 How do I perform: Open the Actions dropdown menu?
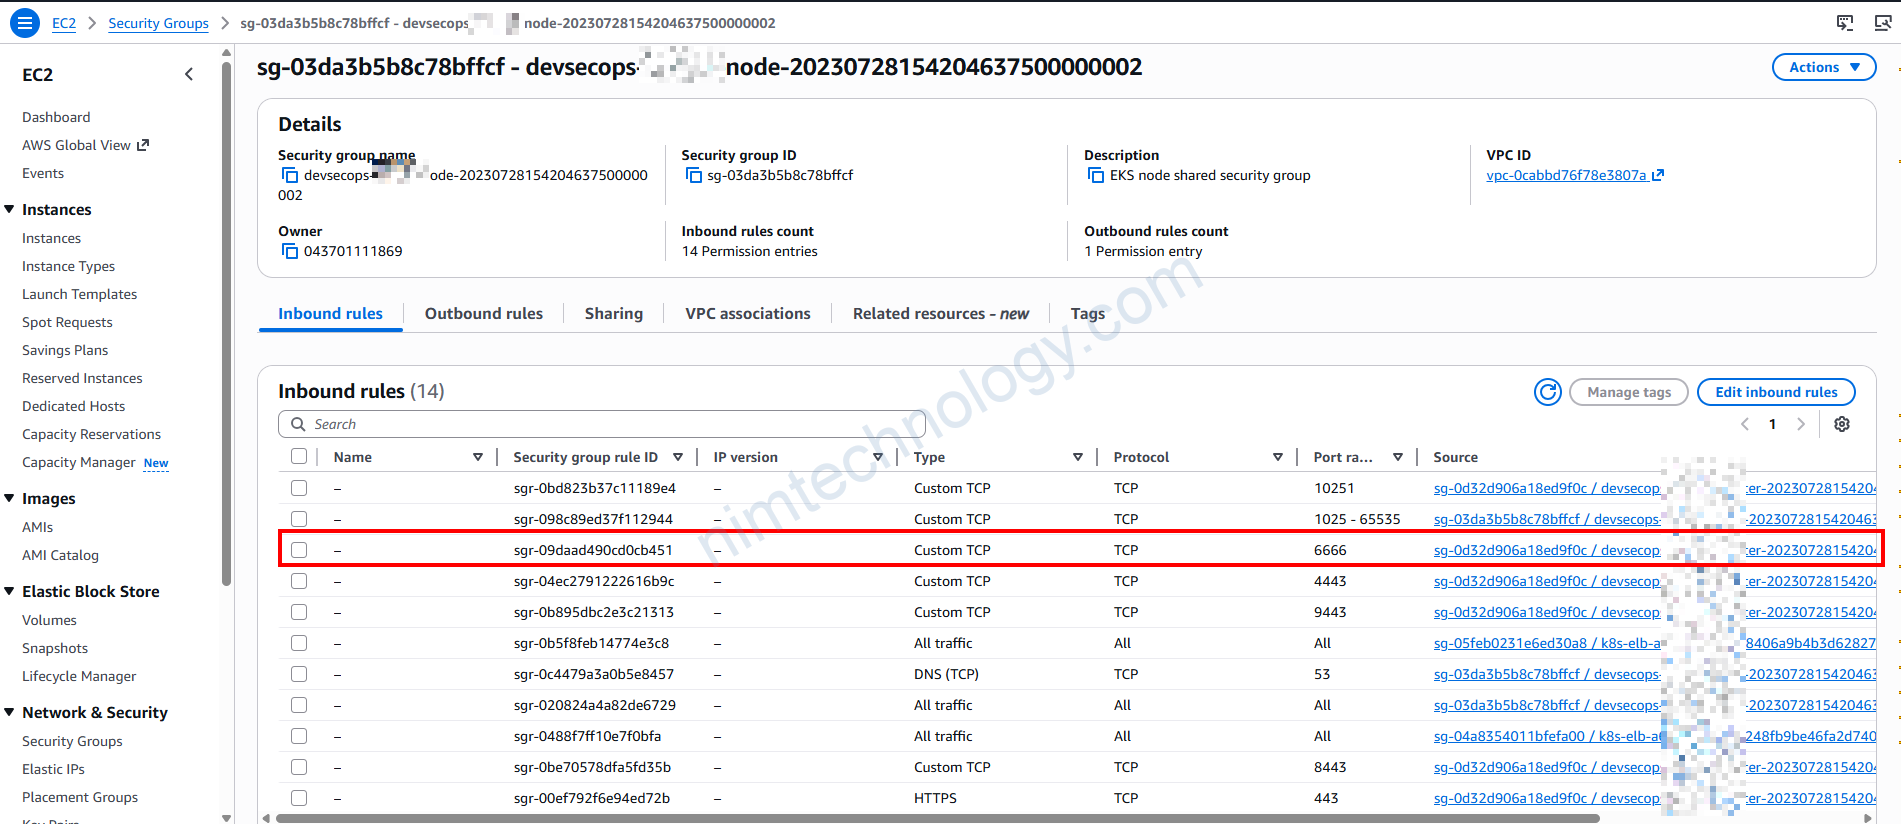pyautogui.click(x=1823, y=67)
